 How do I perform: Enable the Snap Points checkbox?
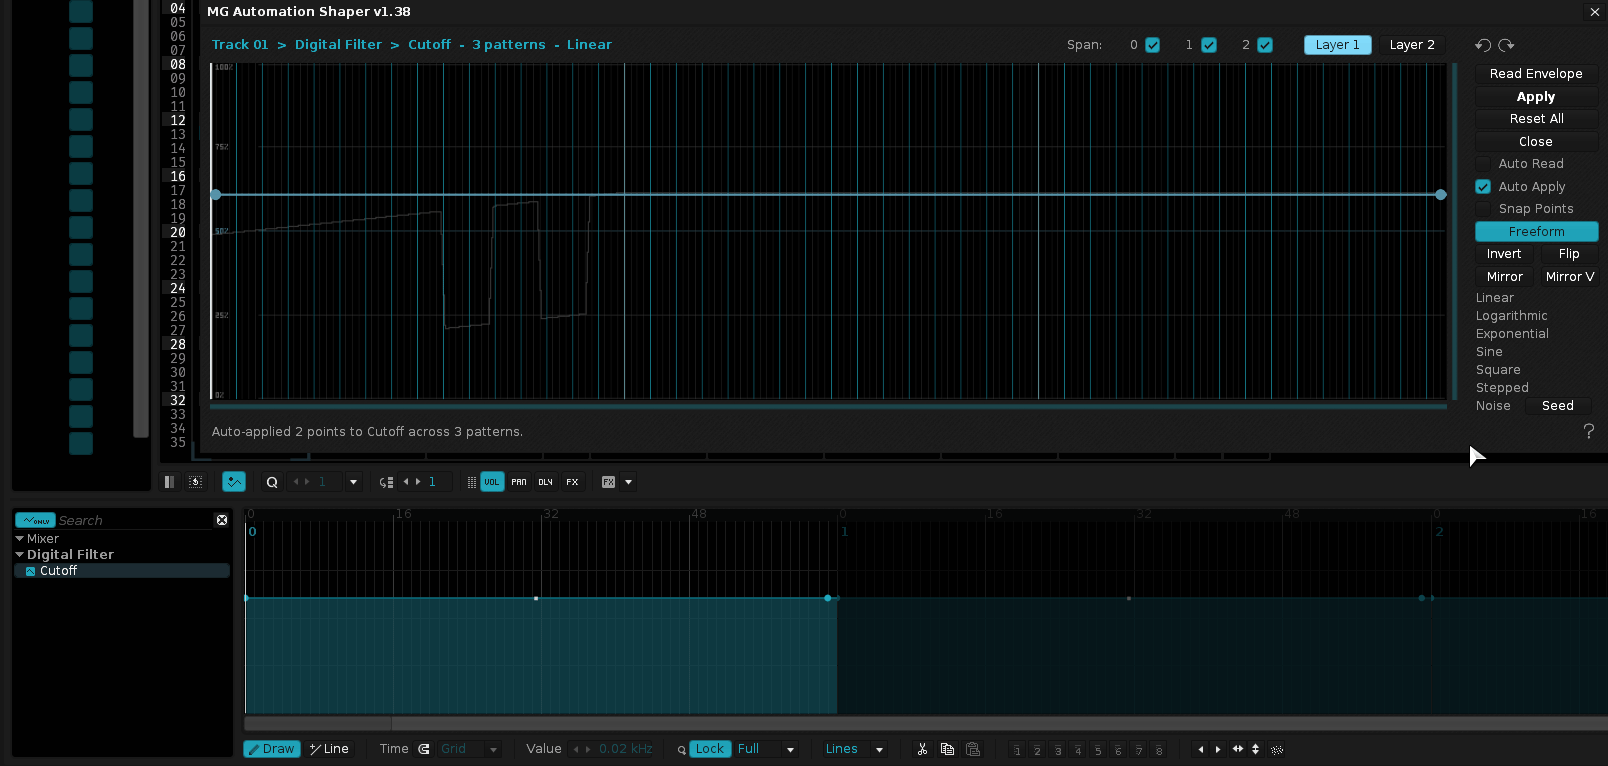click(x=1483, y=209)
